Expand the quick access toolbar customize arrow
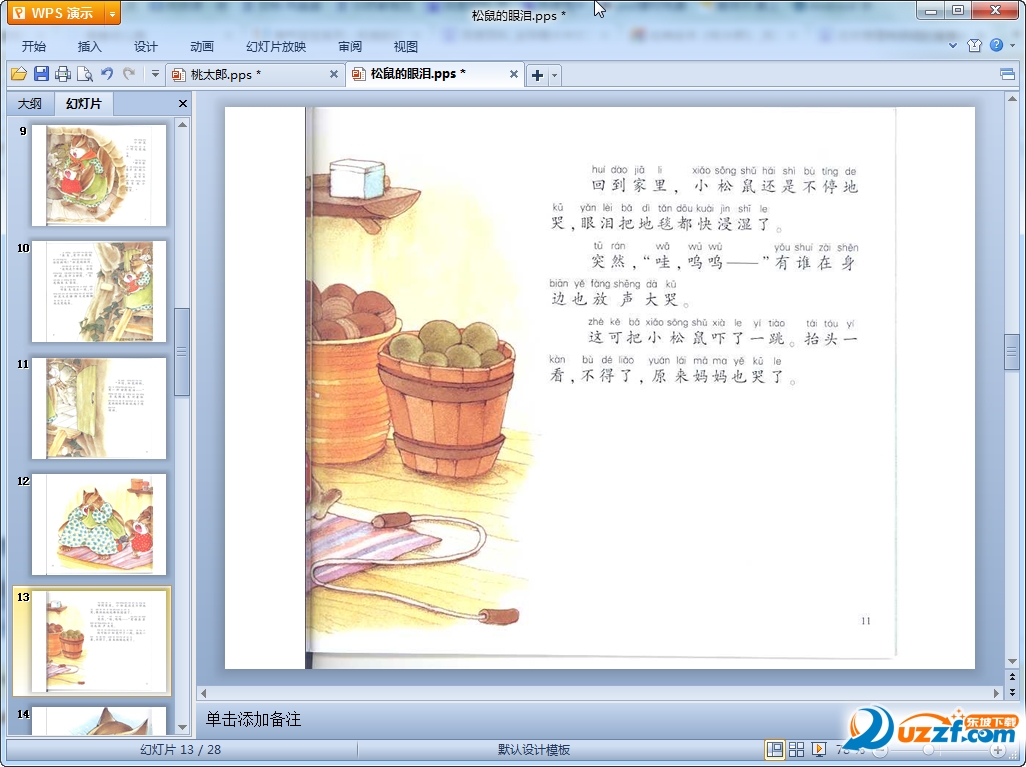 (x=155, y=74)
